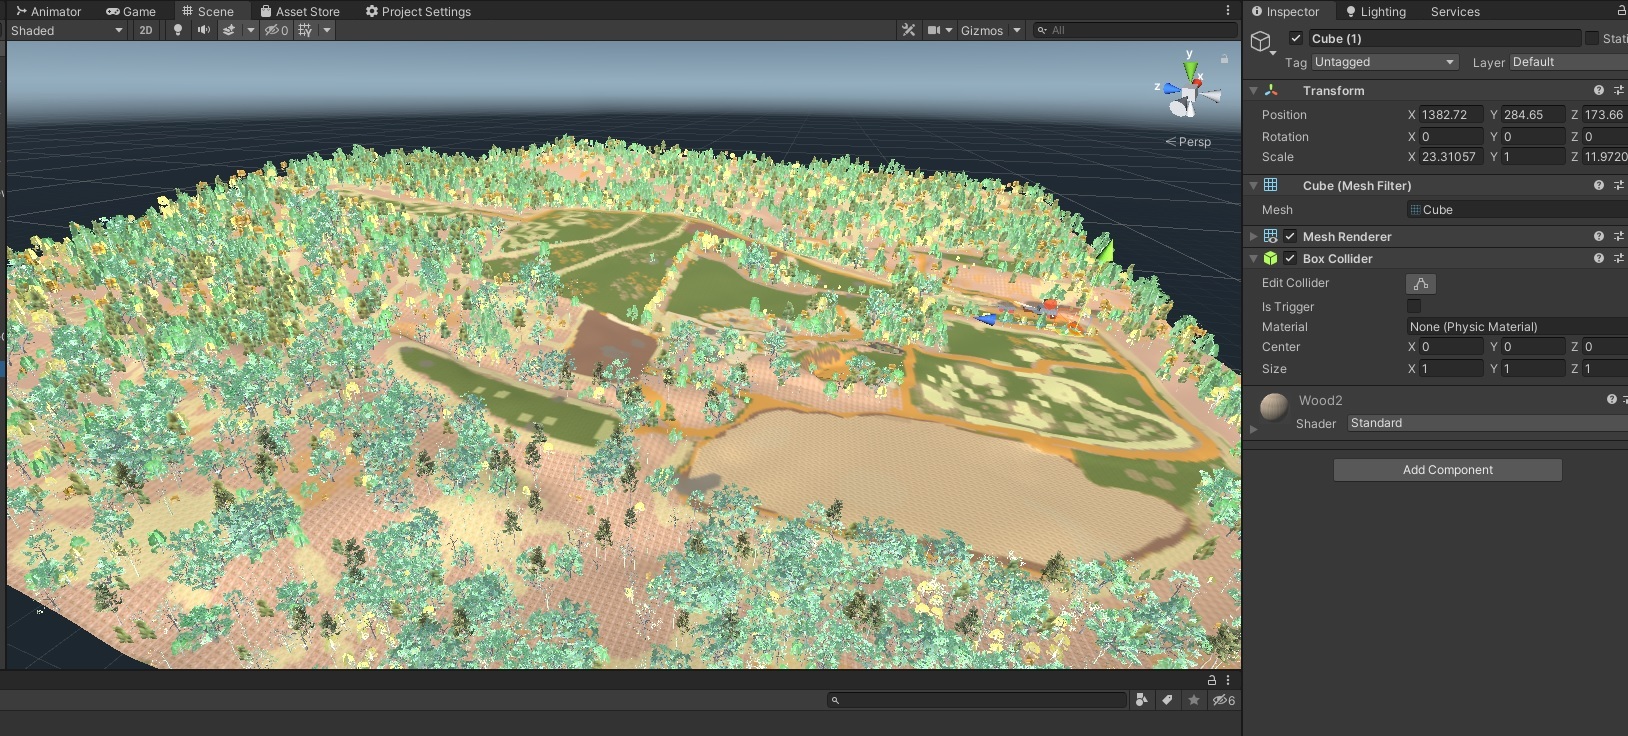The width and height of the screenshot is (1628, 736).
Task: Click the scene orientation gizmo lock icon
Action: click(x=1224, y=59)
